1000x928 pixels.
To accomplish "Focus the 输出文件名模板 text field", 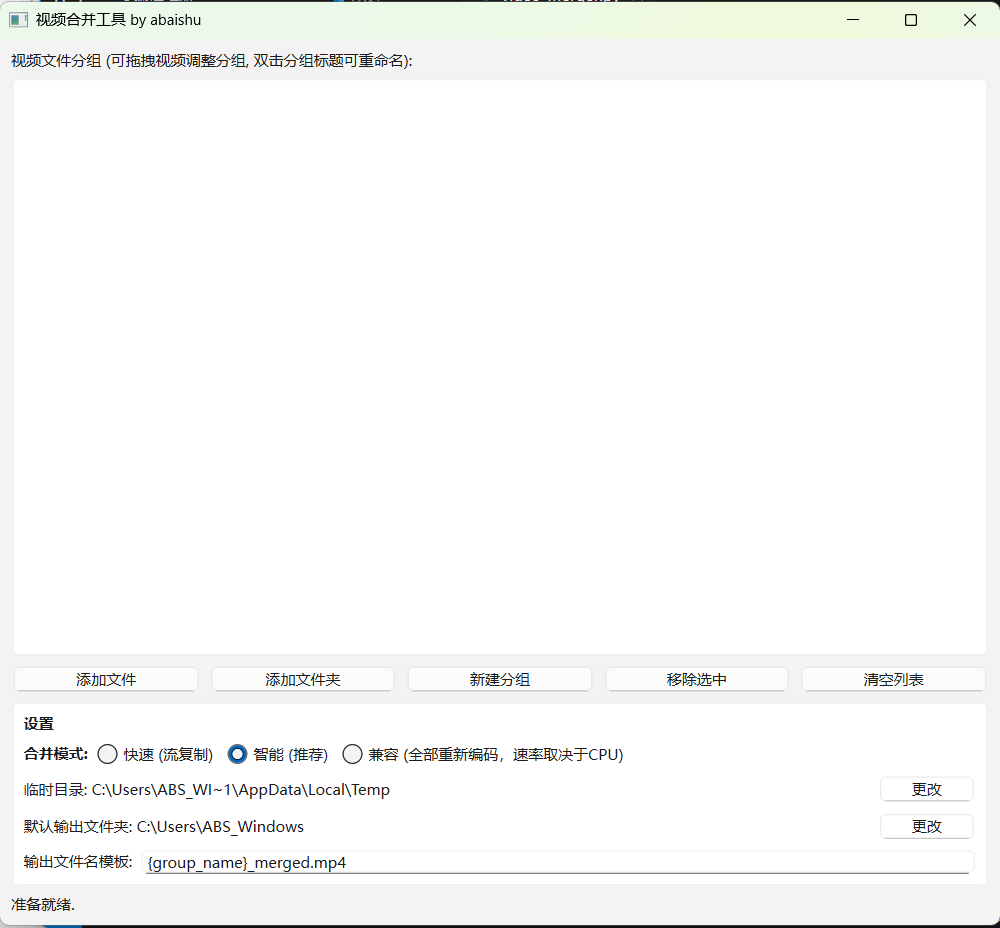I will (x=557, y=862).
